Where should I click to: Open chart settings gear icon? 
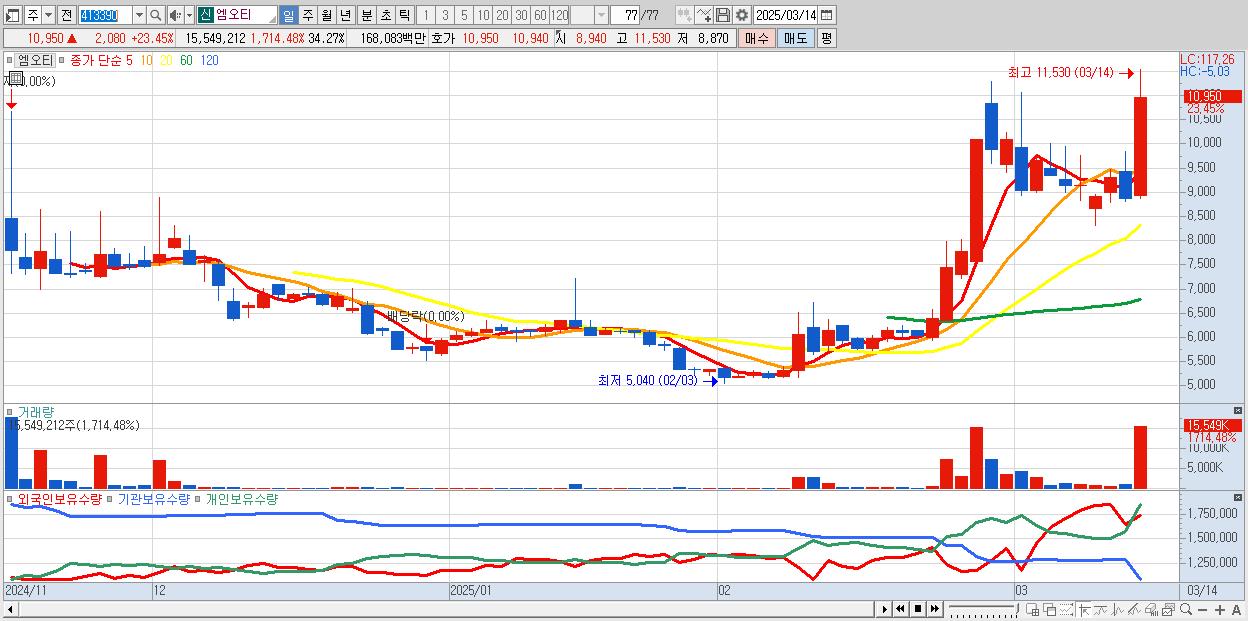741,15
